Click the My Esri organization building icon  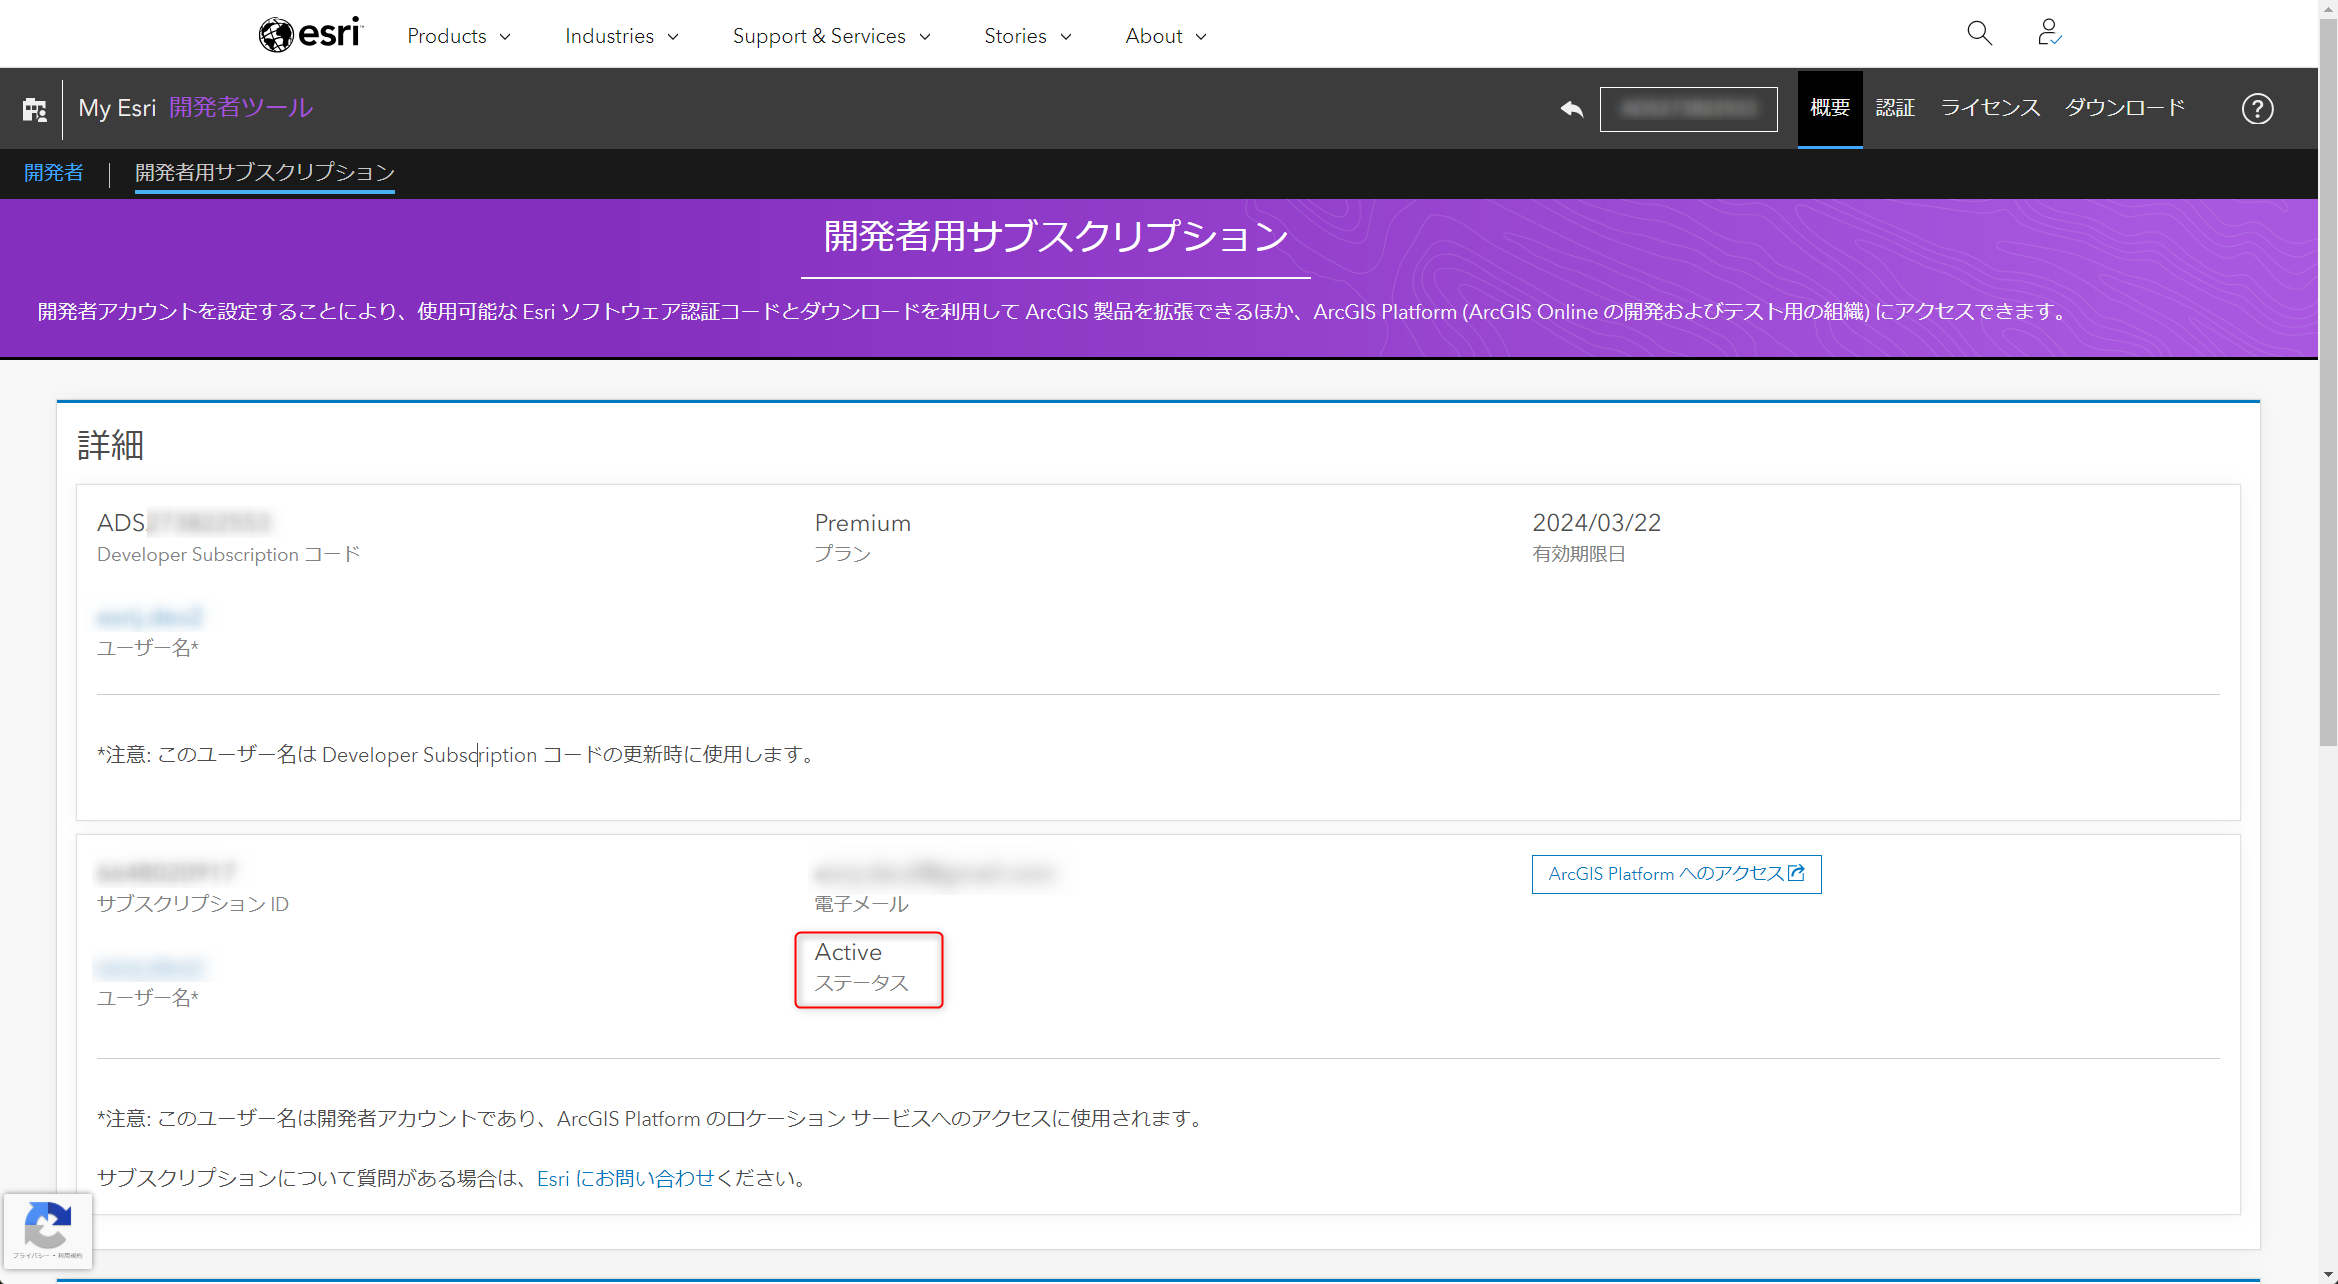tap(35, 109)
